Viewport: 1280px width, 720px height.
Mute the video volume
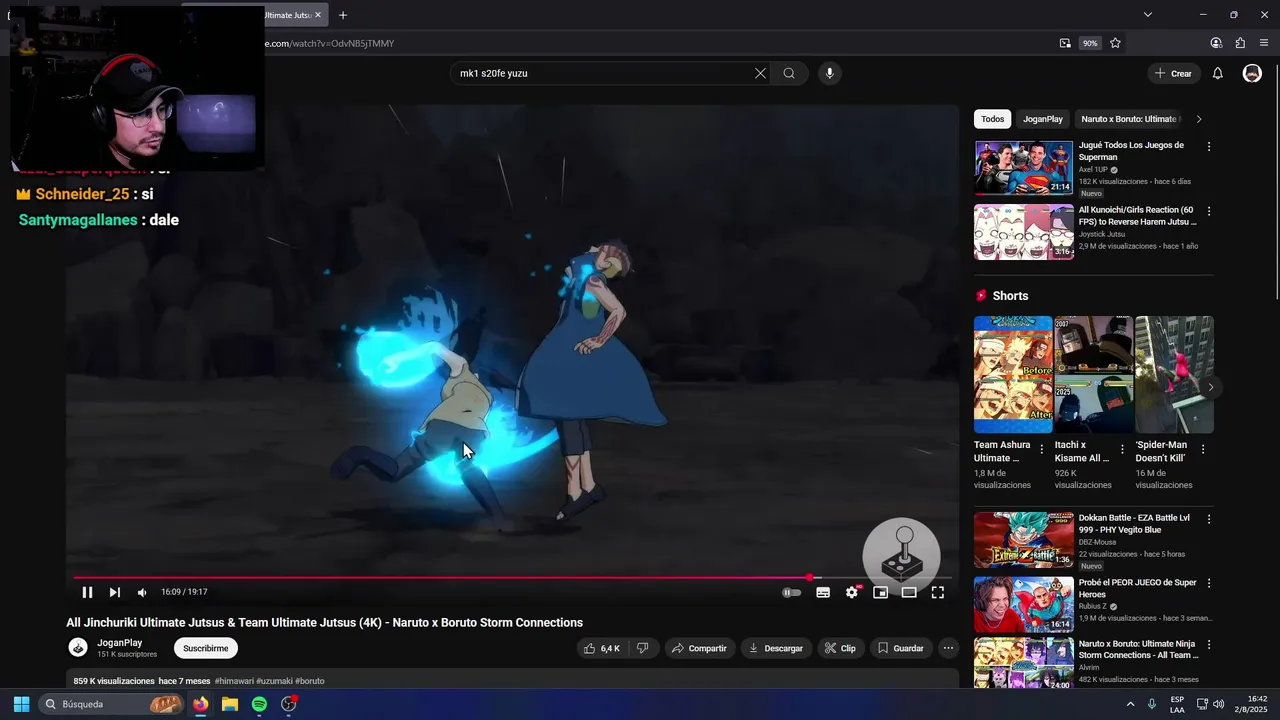[142, 593]
